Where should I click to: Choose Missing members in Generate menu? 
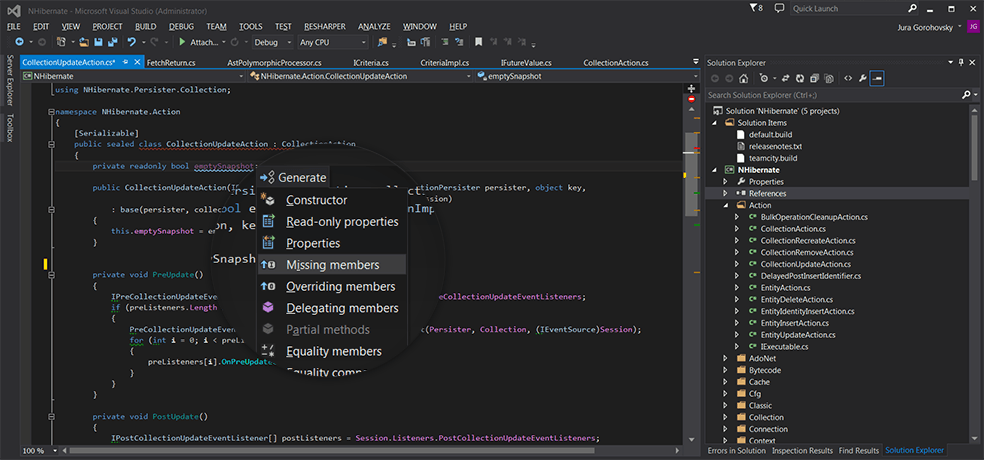pyautogui.click(x=332, y=265)
